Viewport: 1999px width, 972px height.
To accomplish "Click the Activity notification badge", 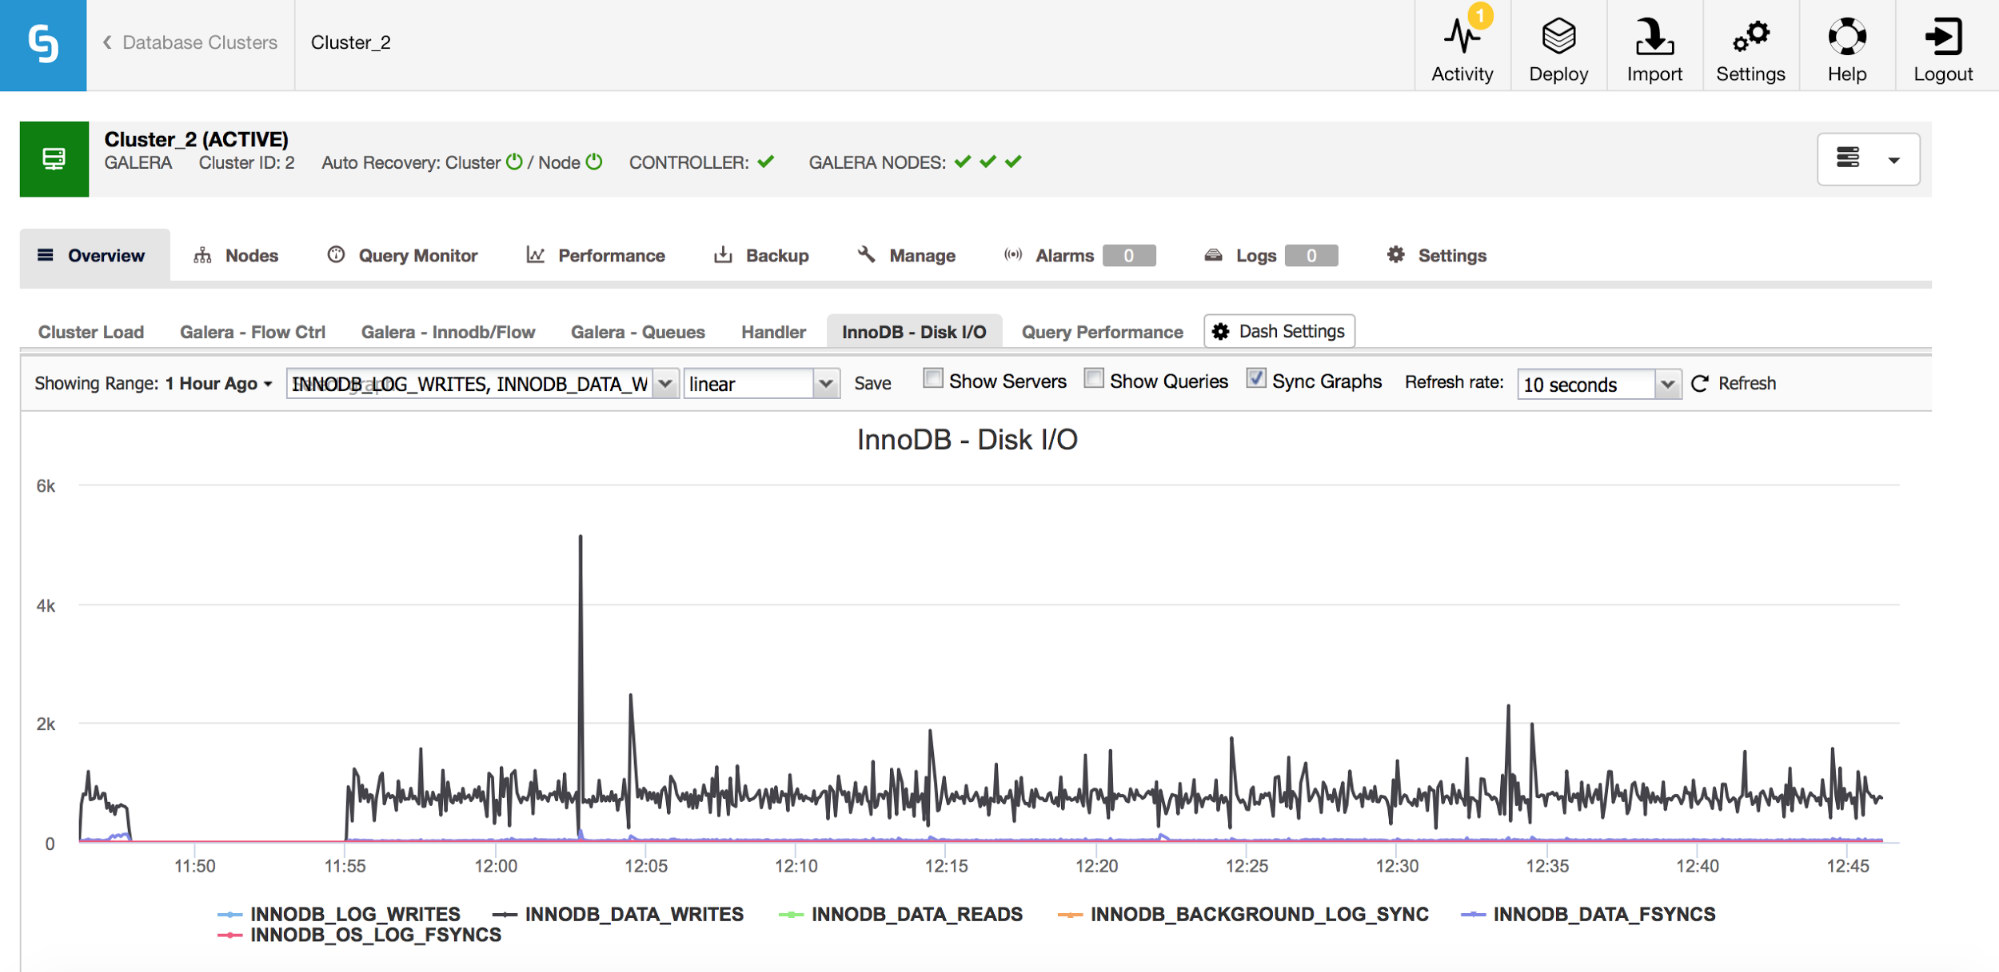I will coord(1480,16).
